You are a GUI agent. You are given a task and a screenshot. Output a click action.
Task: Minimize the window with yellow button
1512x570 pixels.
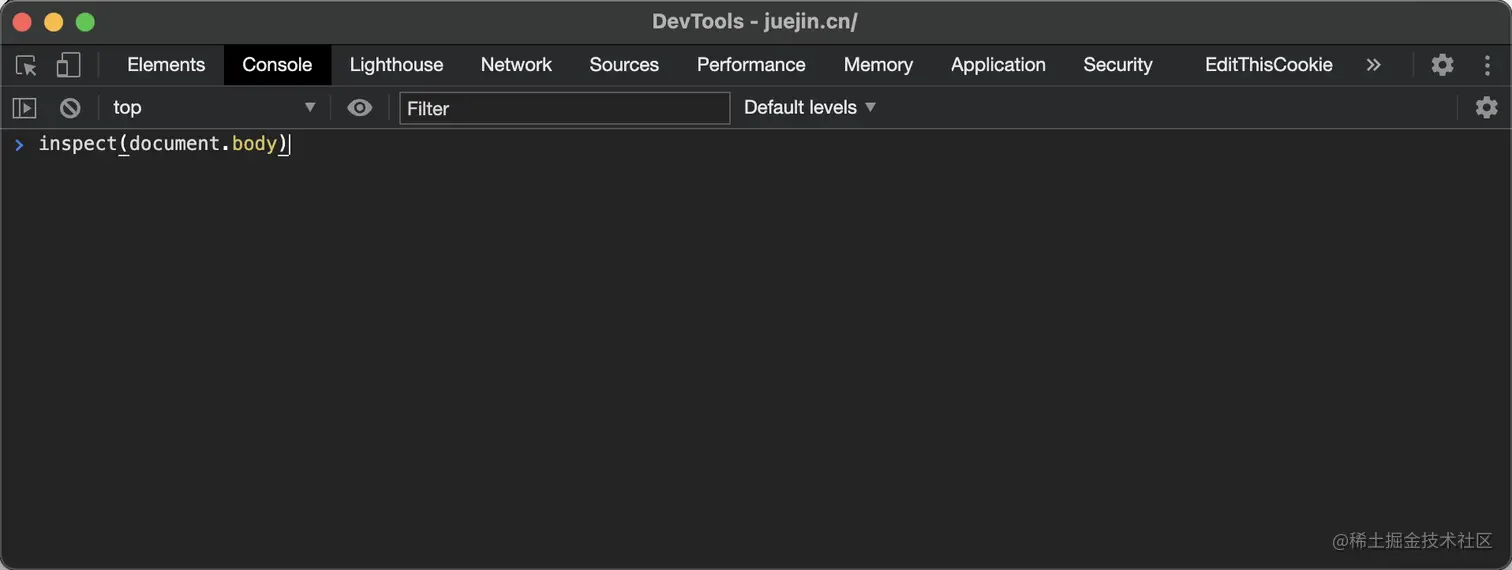(x=54, y=22)
